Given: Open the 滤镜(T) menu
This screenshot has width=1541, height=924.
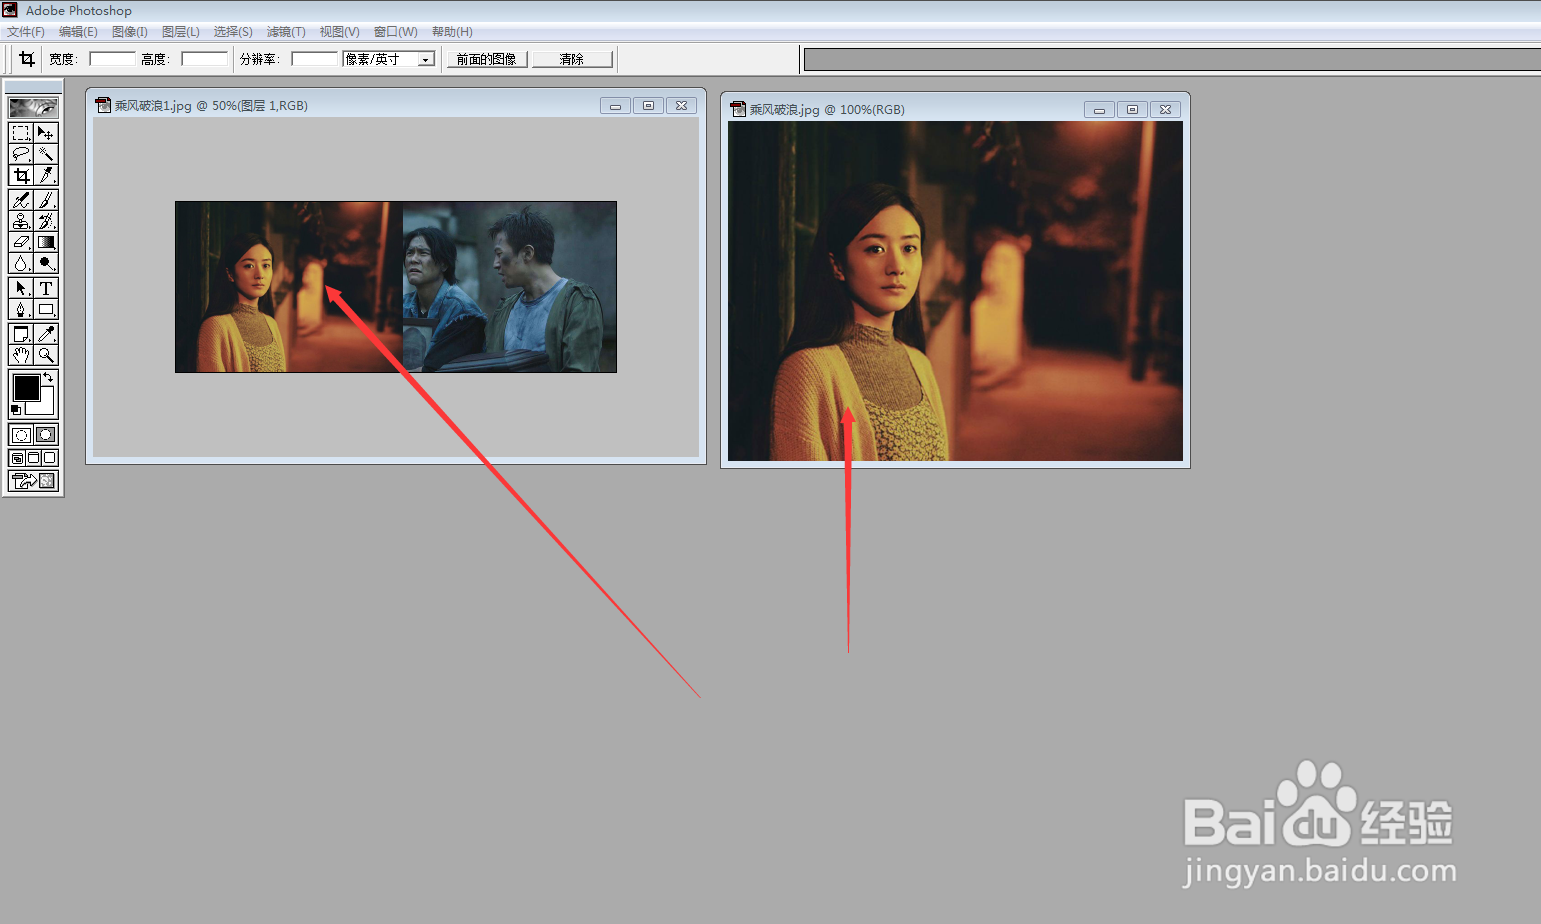Looking at the screenshot, I should coord(286,32).
